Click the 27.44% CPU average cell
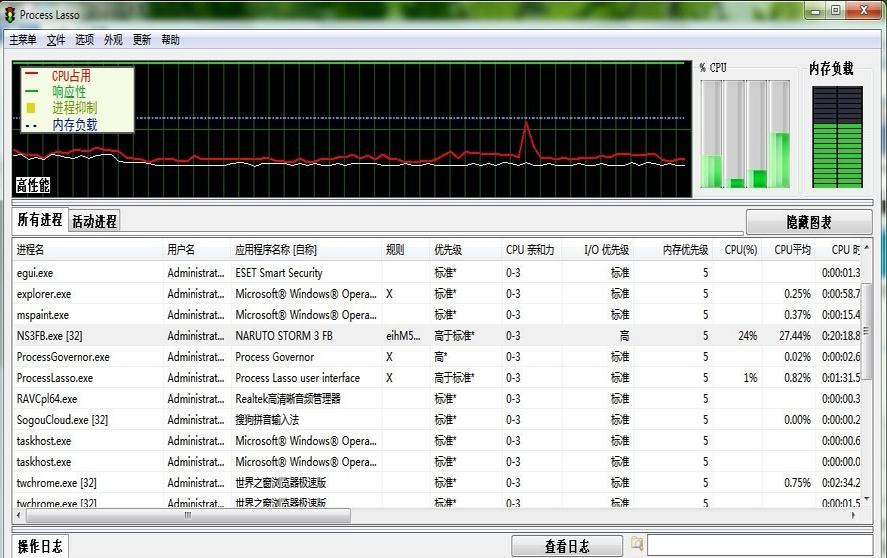887x558 pixels. [x=795, y=336]
